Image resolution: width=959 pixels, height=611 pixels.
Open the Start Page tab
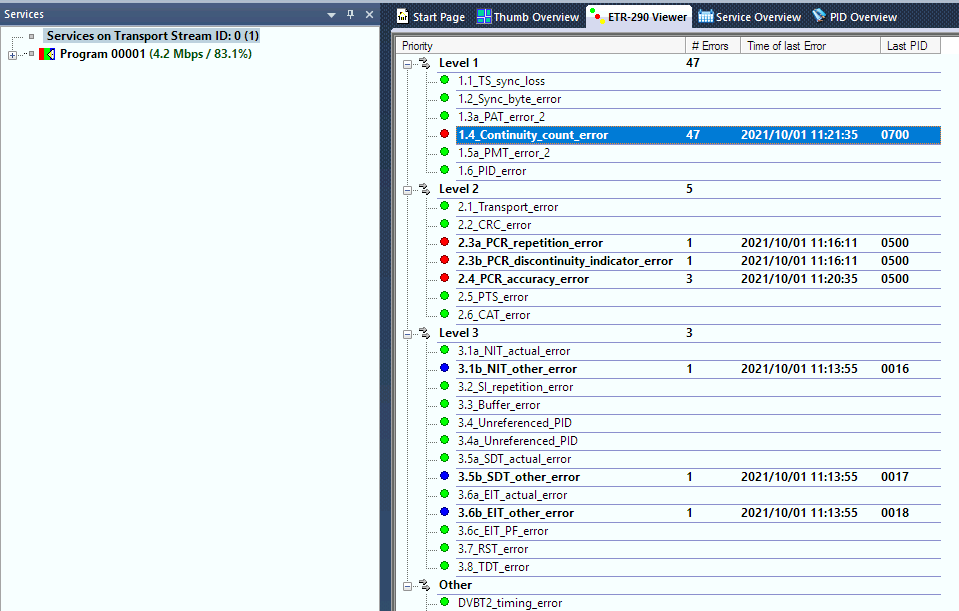(431, 17)
